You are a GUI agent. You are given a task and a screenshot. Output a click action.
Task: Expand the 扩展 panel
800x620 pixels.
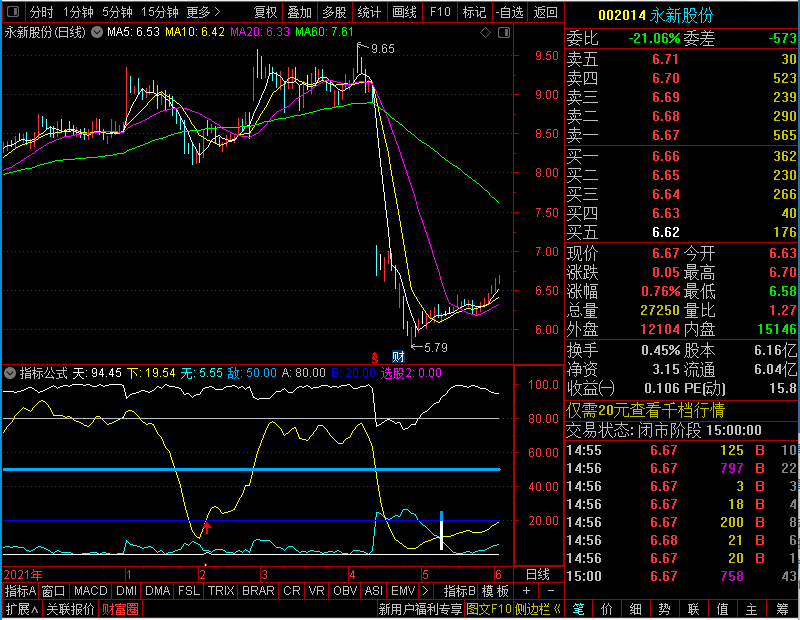22,609
